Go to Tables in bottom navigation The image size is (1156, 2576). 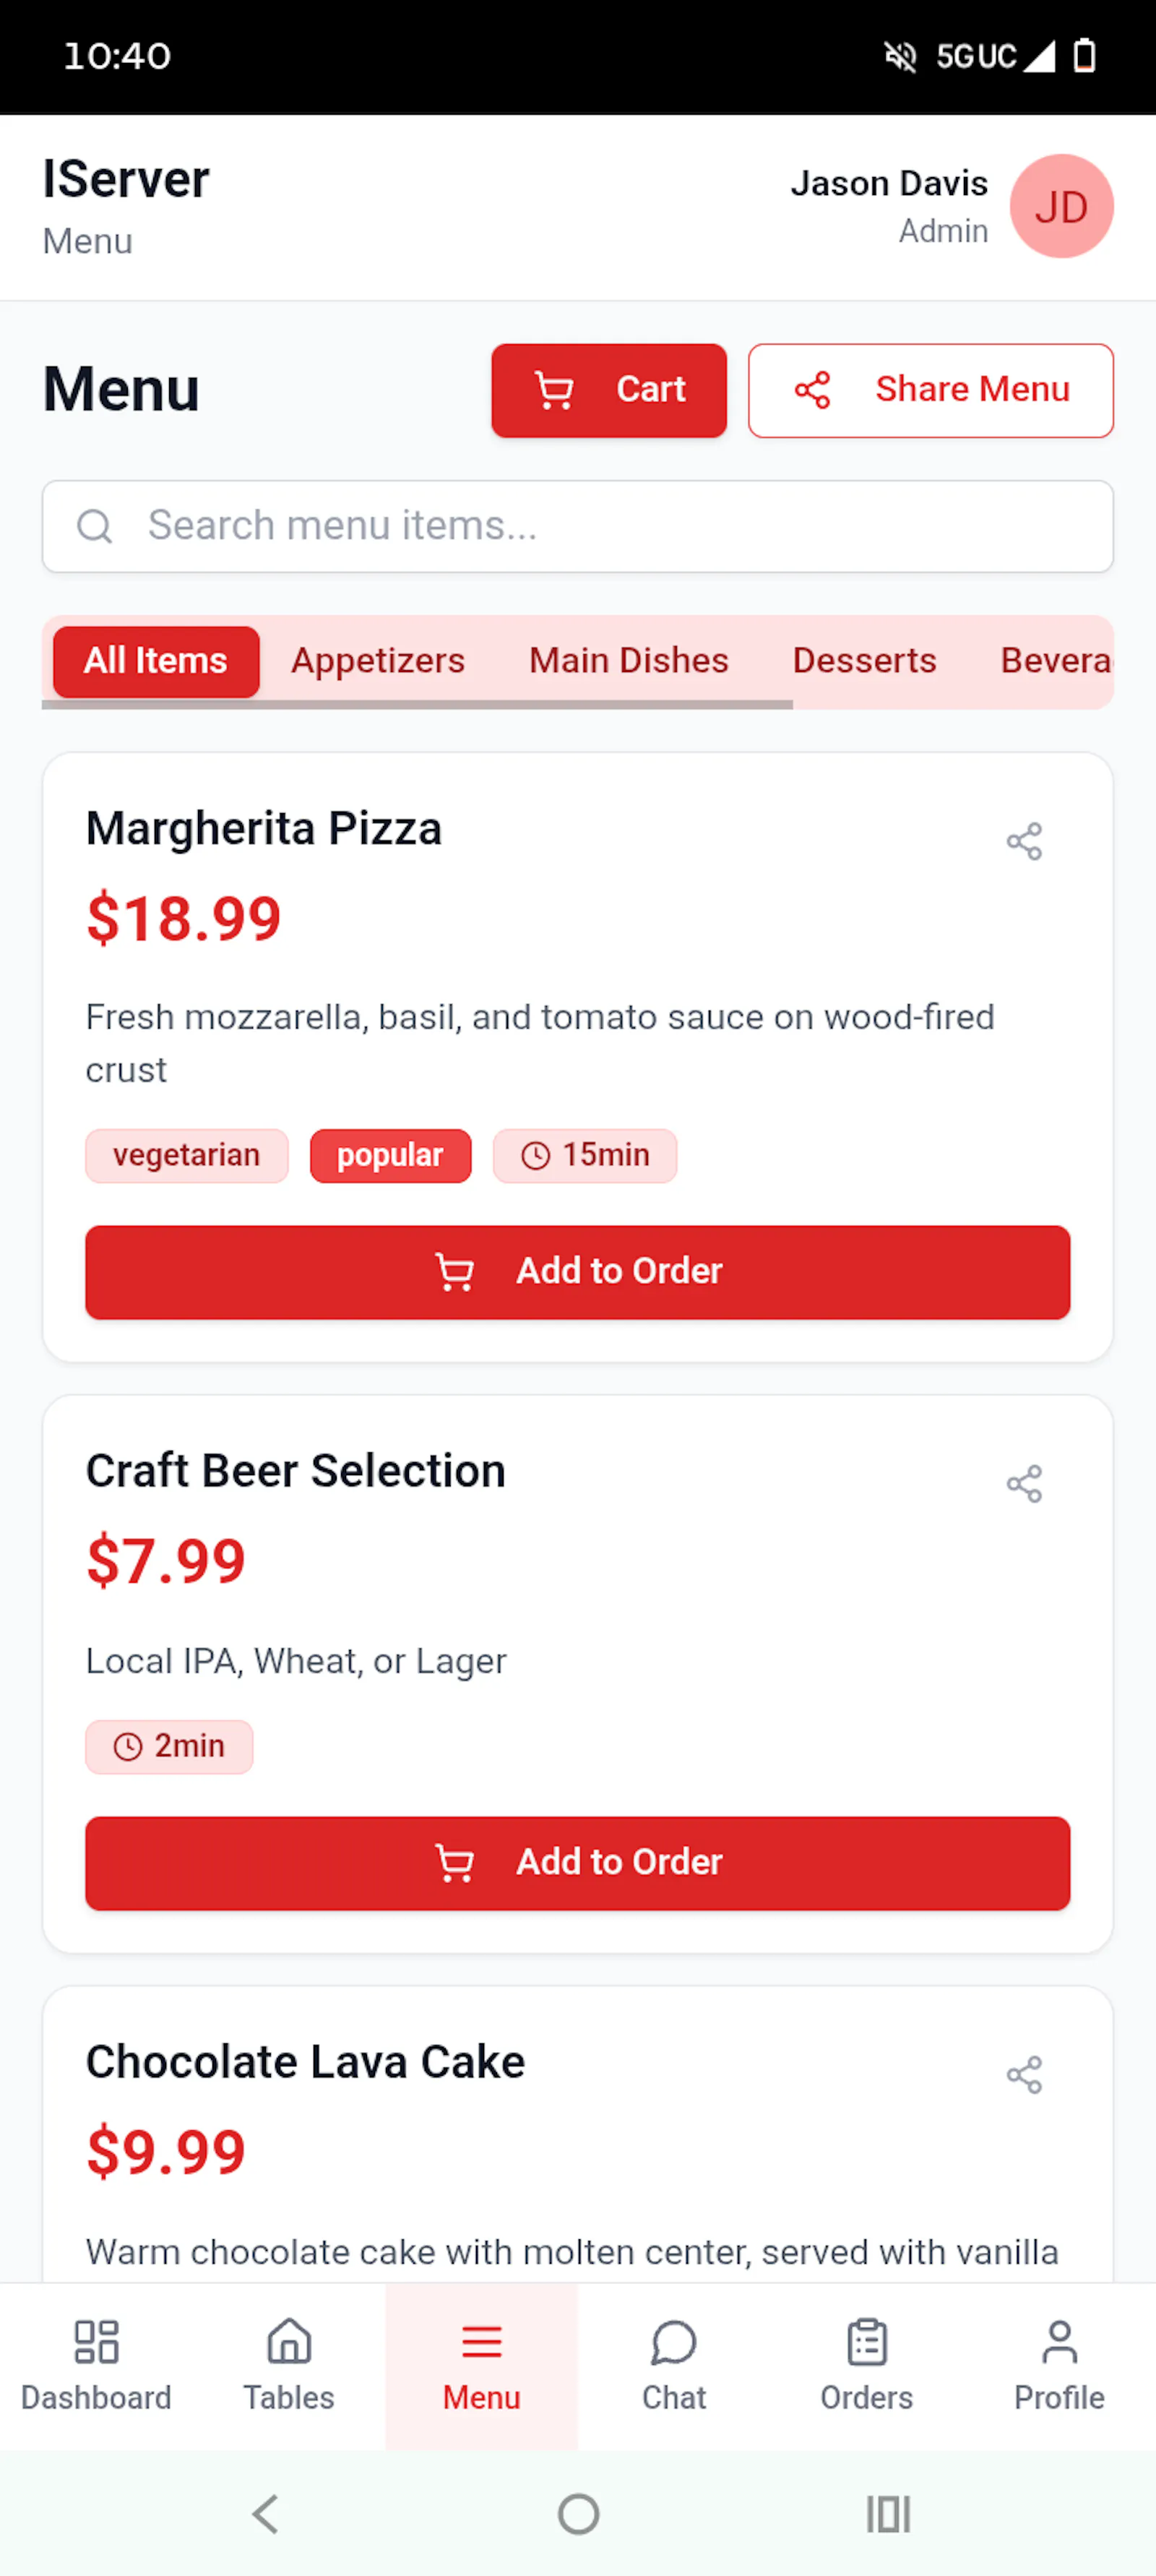(x=289, y=2366)
